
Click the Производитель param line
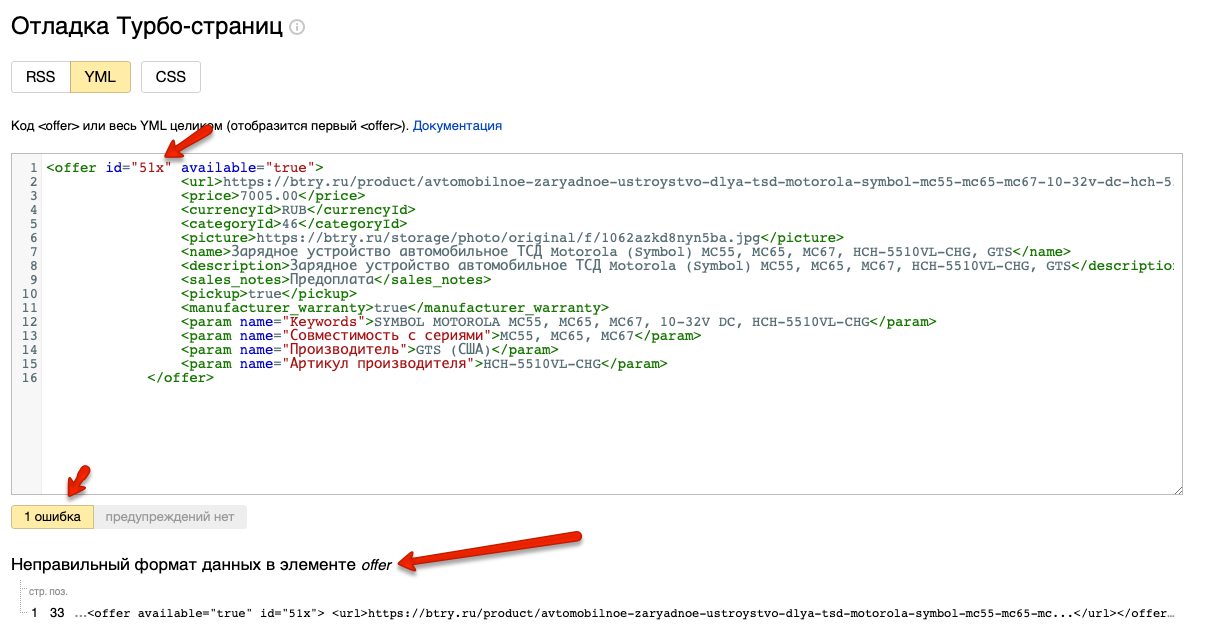pyautogui.click(x=369, y=350)
